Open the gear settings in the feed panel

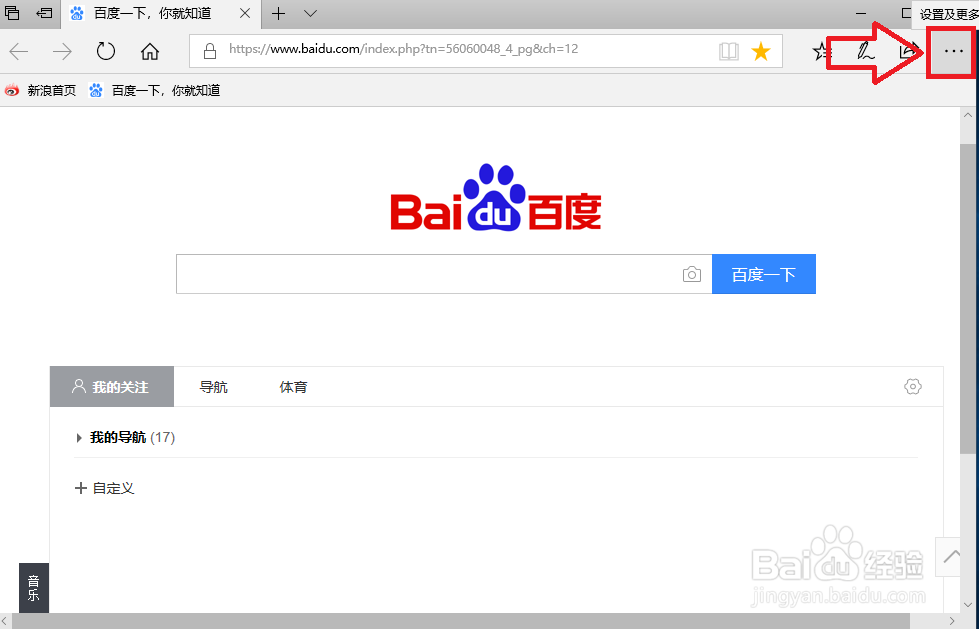click(x=913, y=386)
